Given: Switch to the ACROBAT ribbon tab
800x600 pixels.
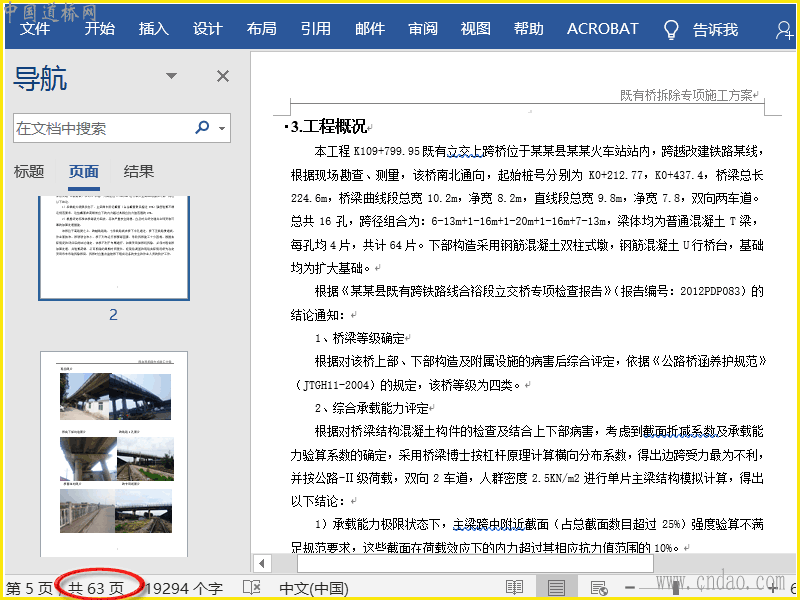Looking at the screenshot, I should 603,29.
